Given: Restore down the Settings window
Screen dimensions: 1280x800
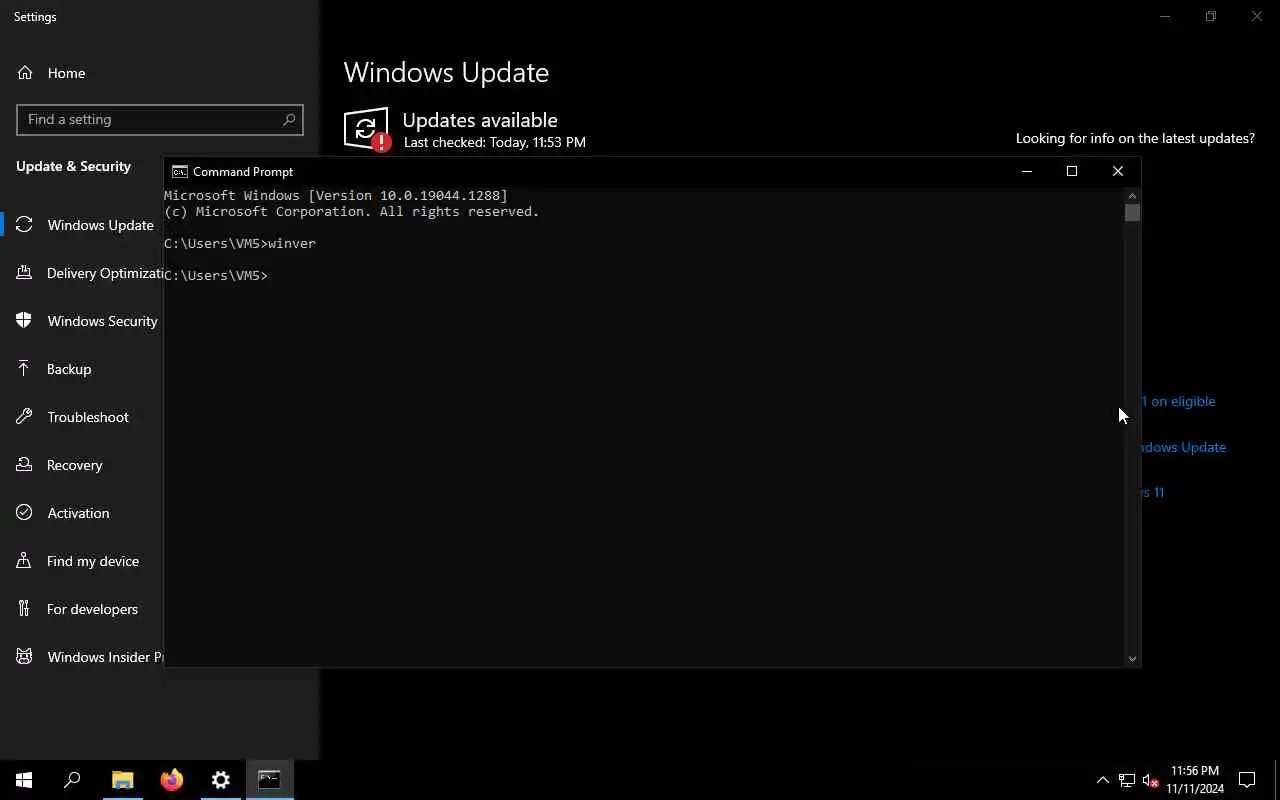Looking at the screenshot, I should point(1211,16).
